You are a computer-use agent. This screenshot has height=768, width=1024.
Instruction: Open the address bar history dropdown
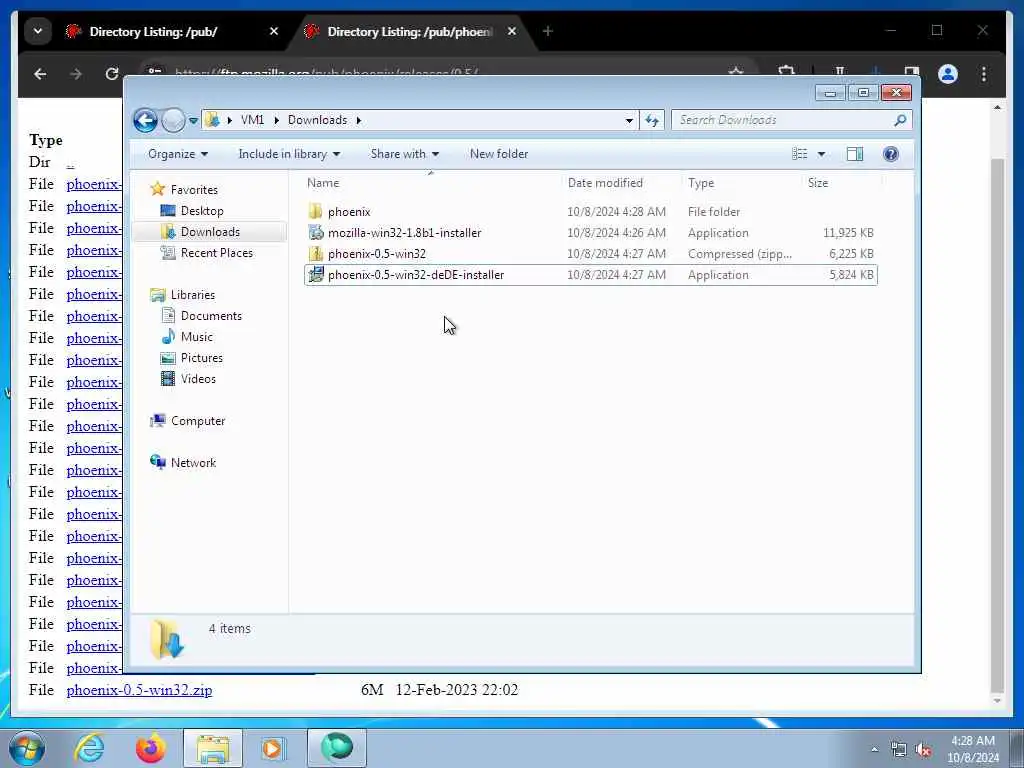[629, 120]
